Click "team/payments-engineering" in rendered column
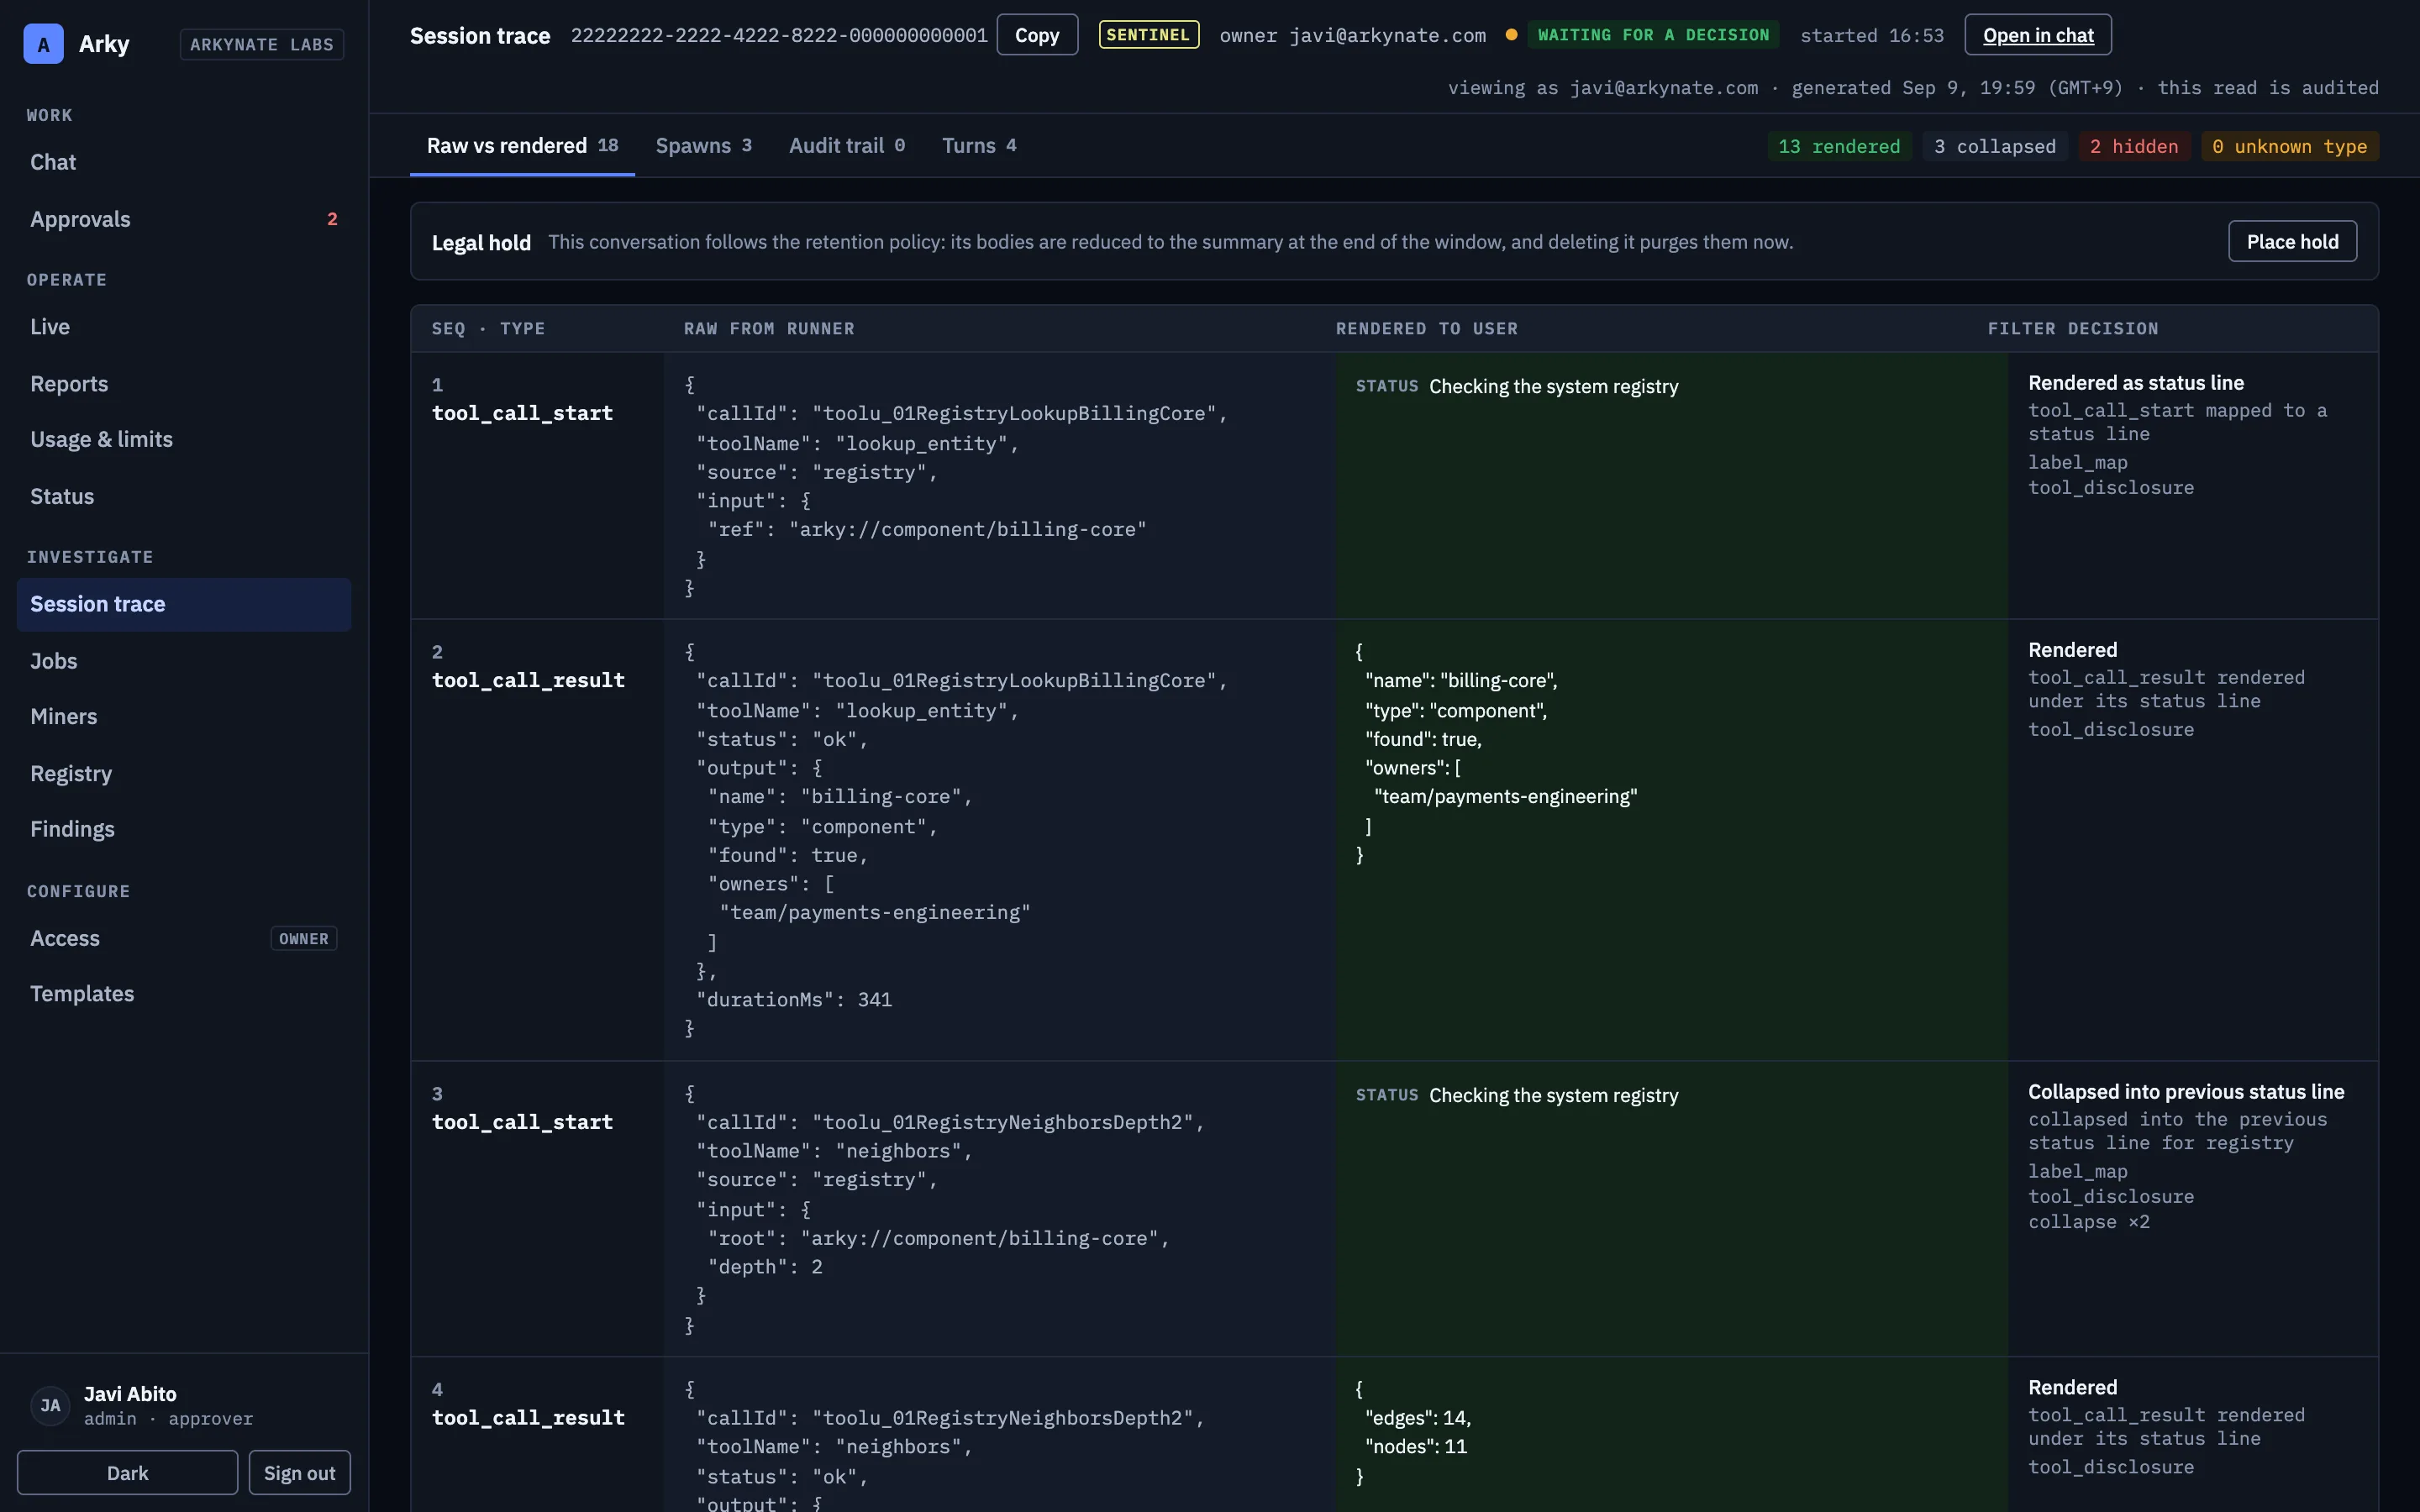This screenshot has height=1512, width=2420. 1505,796
